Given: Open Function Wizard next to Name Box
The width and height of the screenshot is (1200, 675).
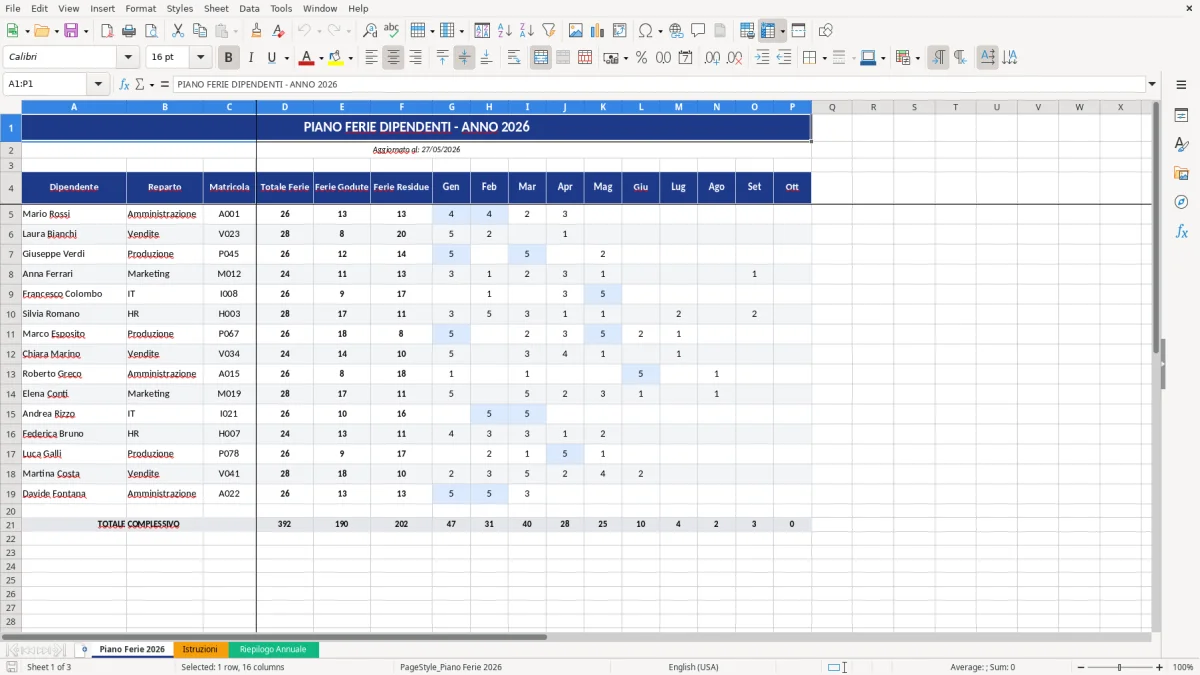Looking at the screenshot, I should 125,85.
